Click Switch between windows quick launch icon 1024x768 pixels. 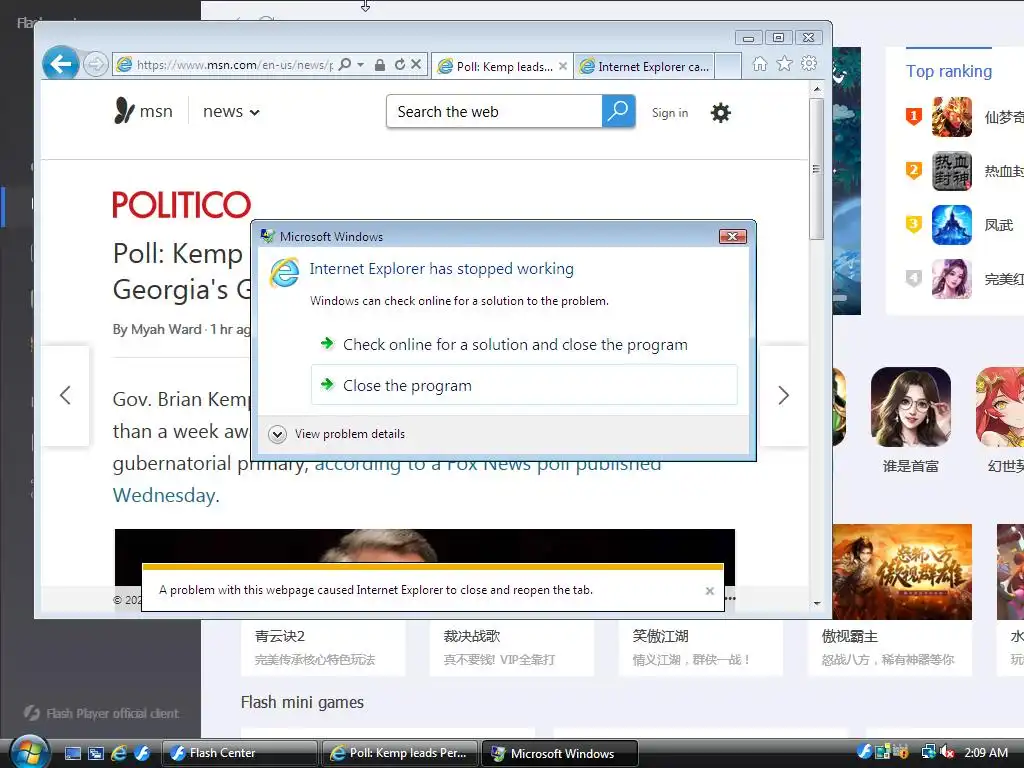pos(95,753)
